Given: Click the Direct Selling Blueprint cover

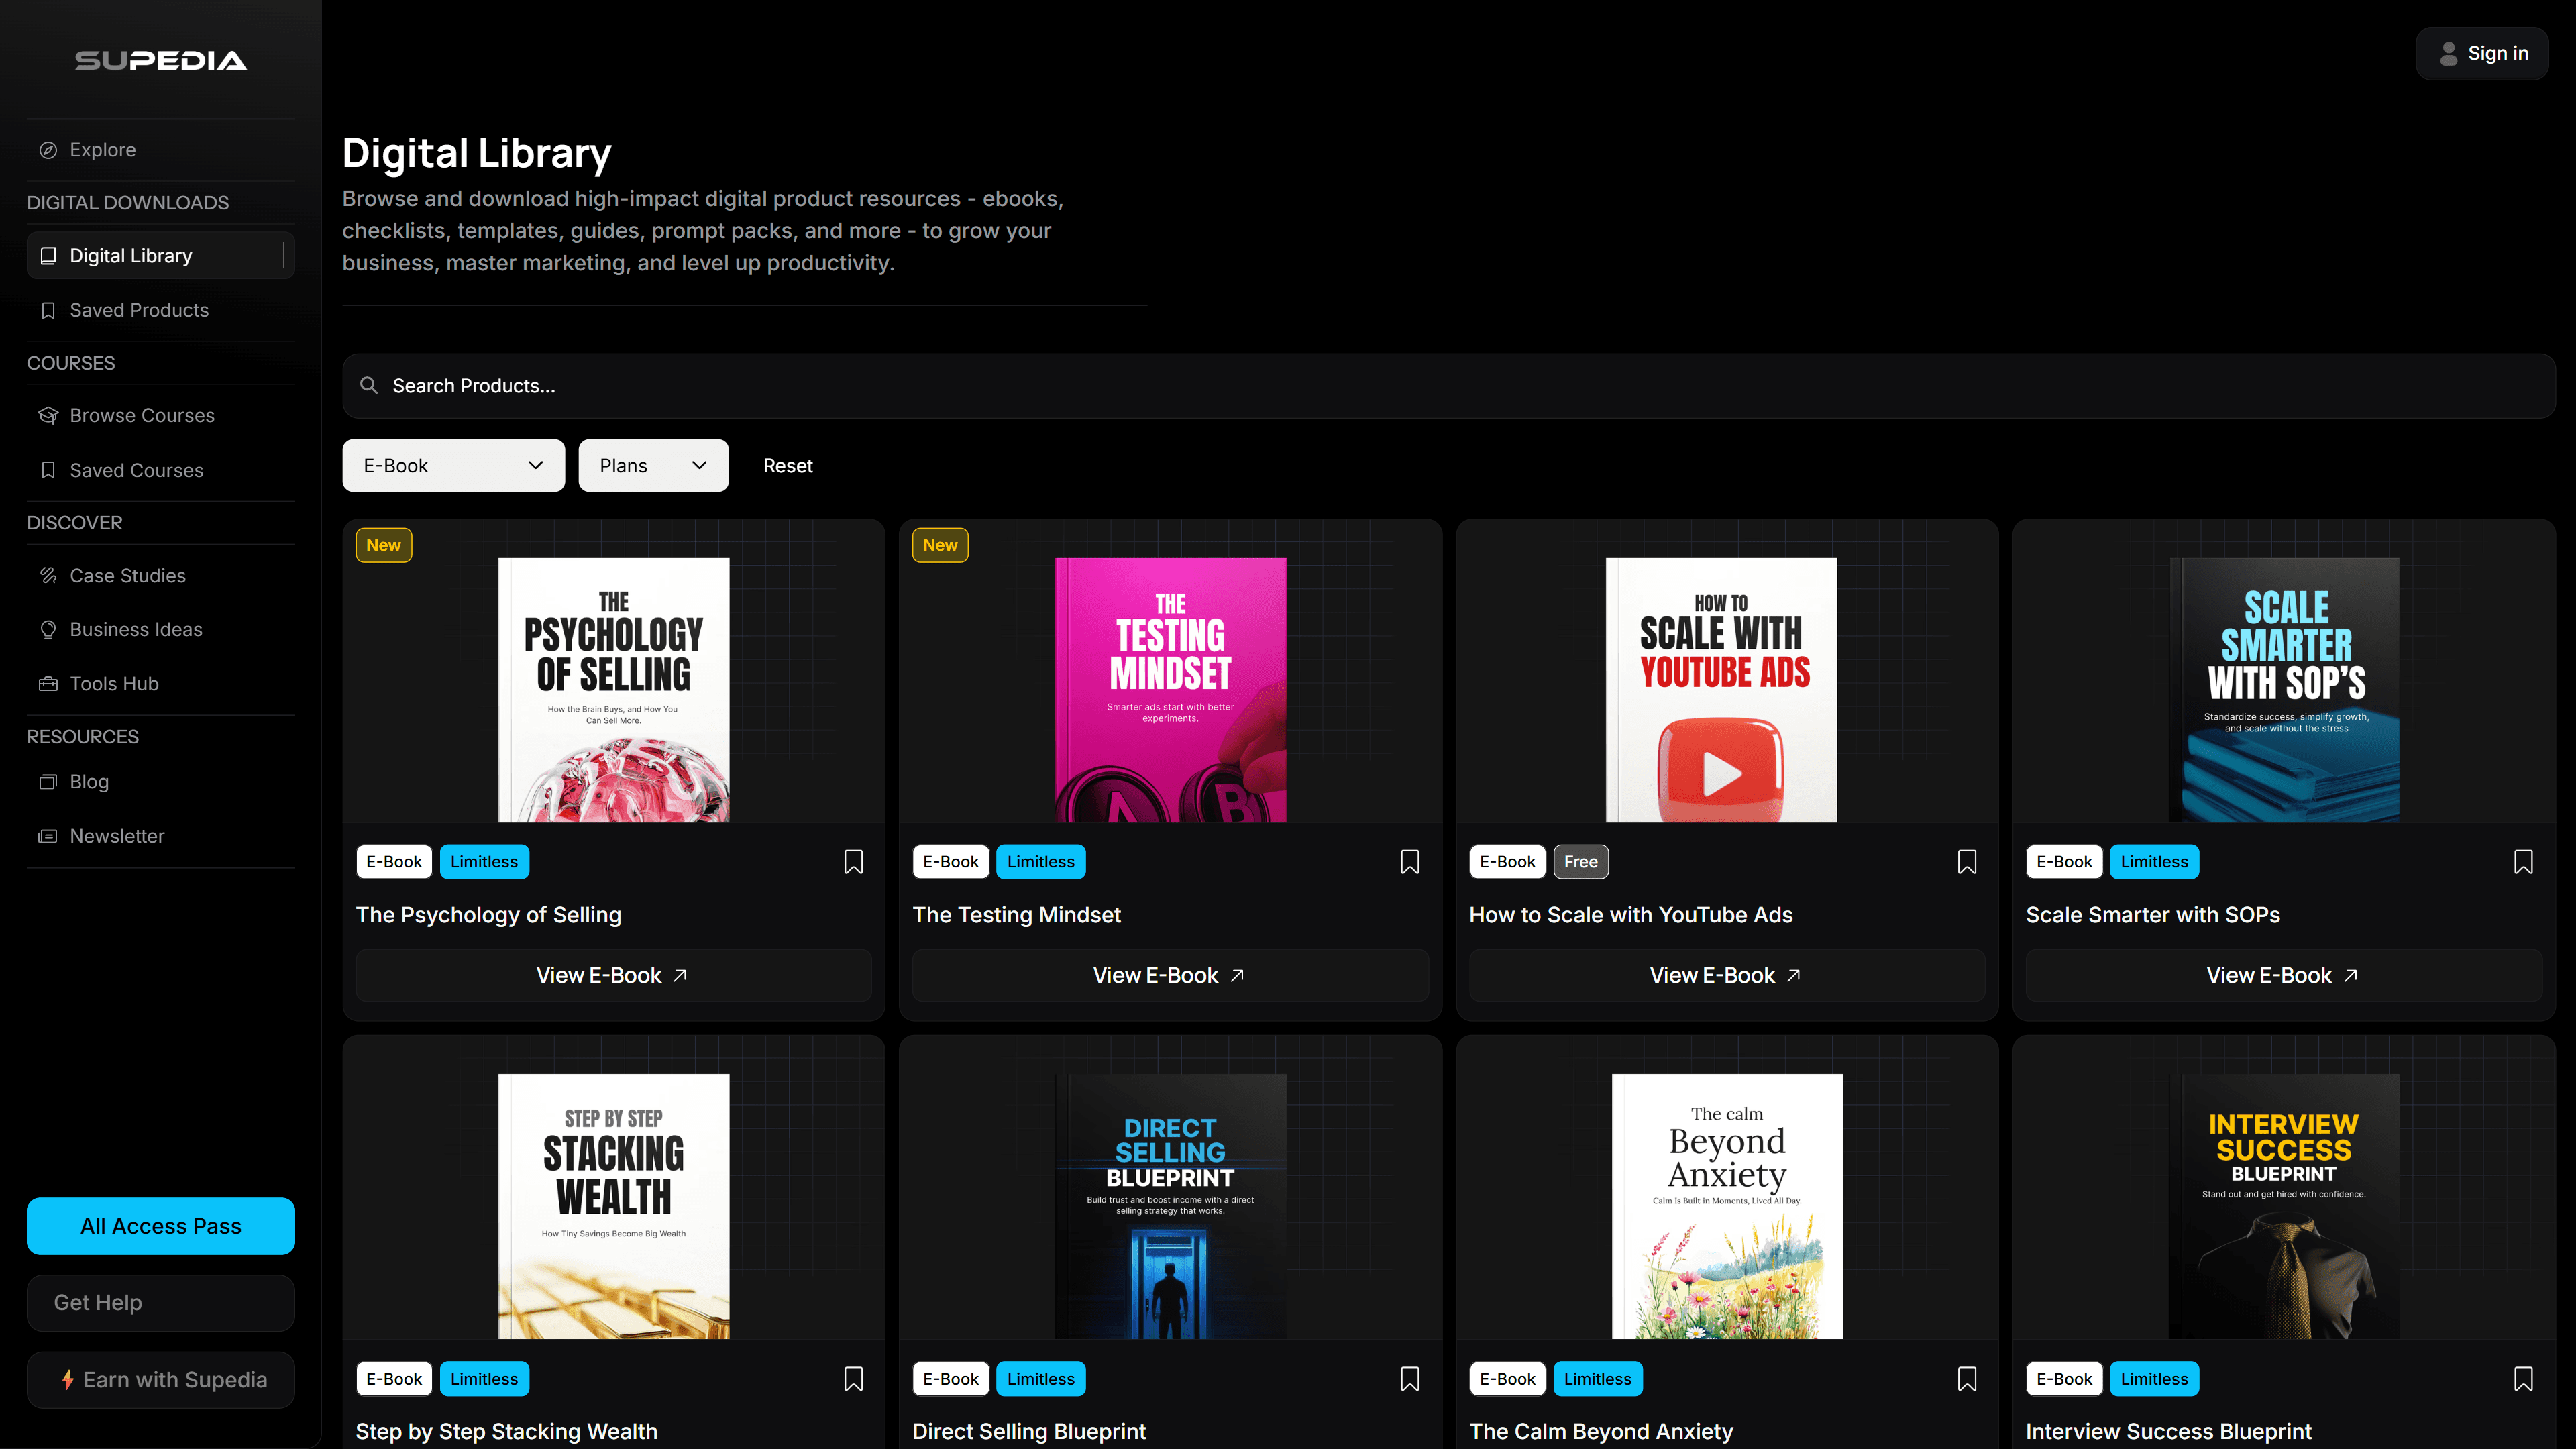Looking at the screenshot, I should point(1171,1206).
